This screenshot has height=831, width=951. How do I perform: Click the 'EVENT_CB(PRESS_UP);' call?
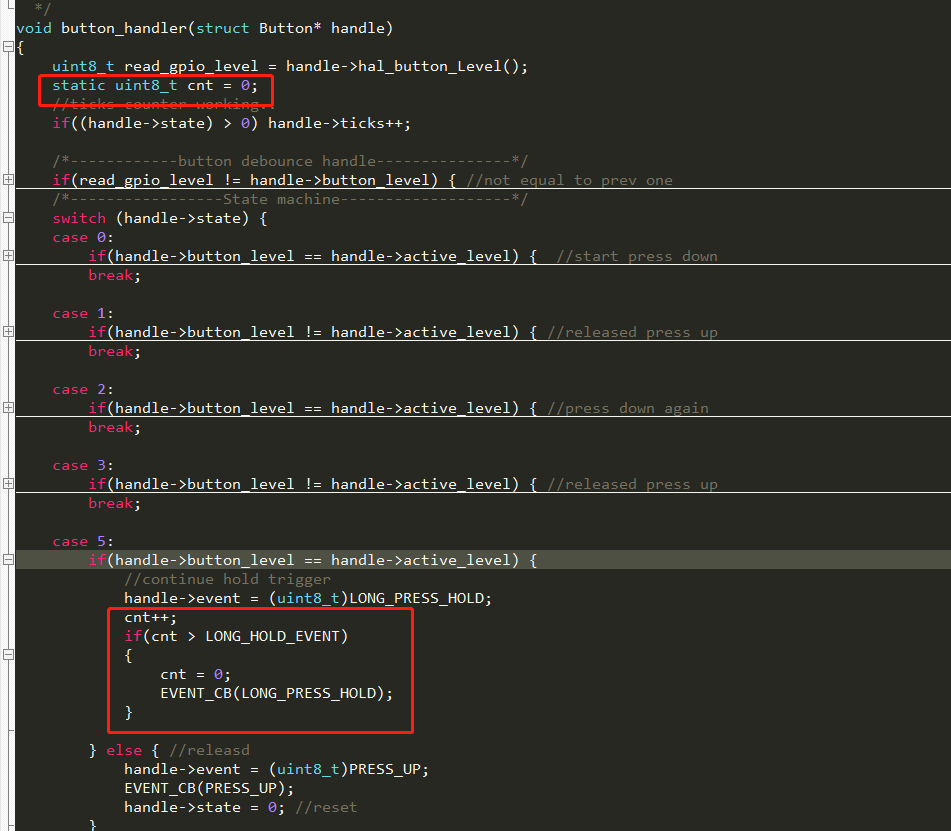click(x=209, y=788)
